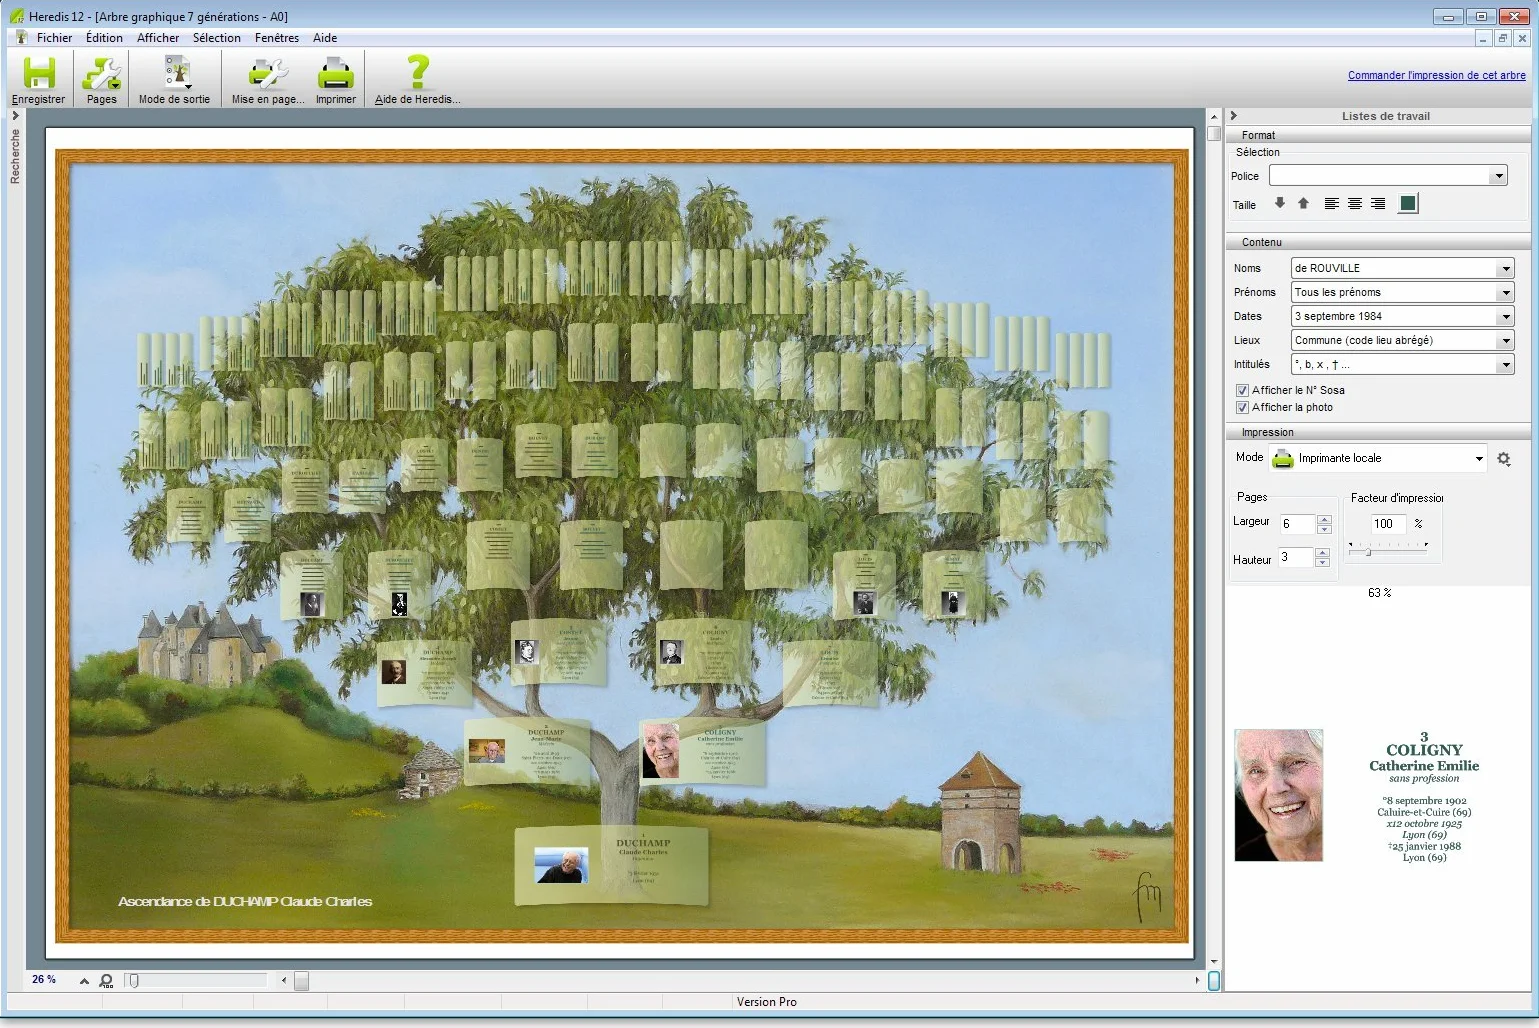Pick the green text color swatch
1539x1028 pixels.
coord(1408,204)
